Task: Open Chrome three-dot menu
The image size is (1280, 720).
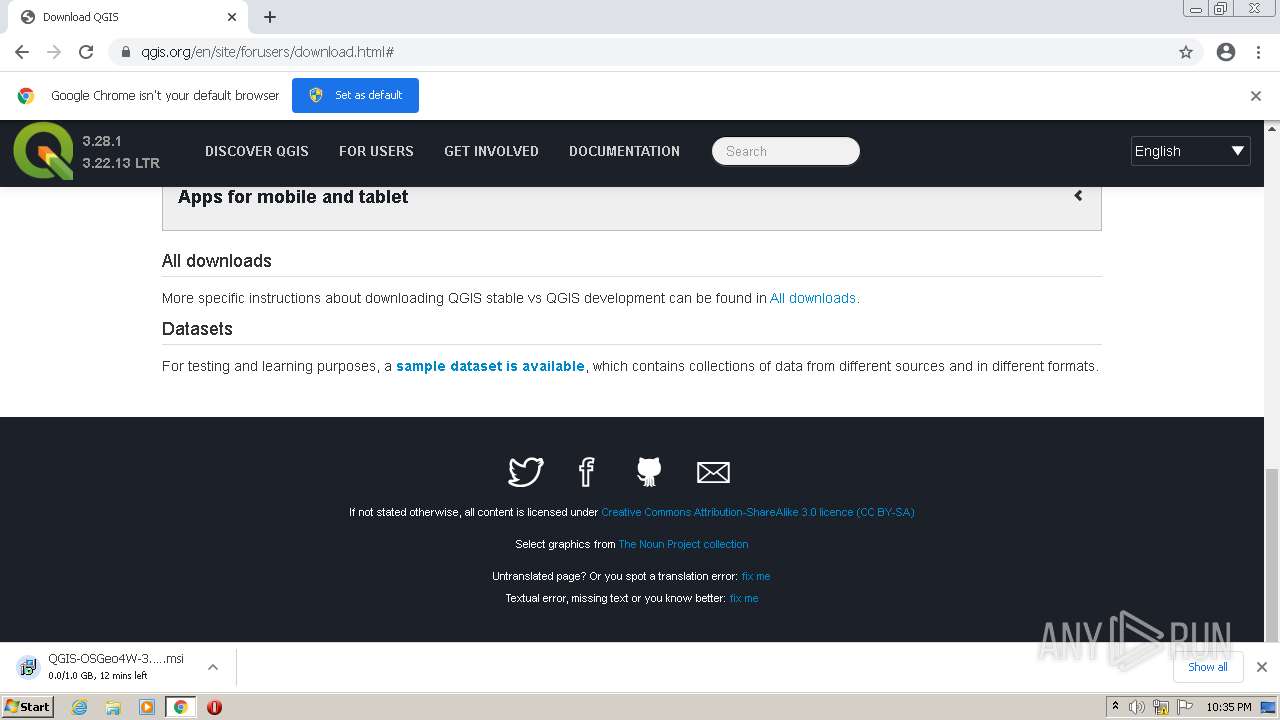Action: pyautogui.click(x=1258, y=52)
